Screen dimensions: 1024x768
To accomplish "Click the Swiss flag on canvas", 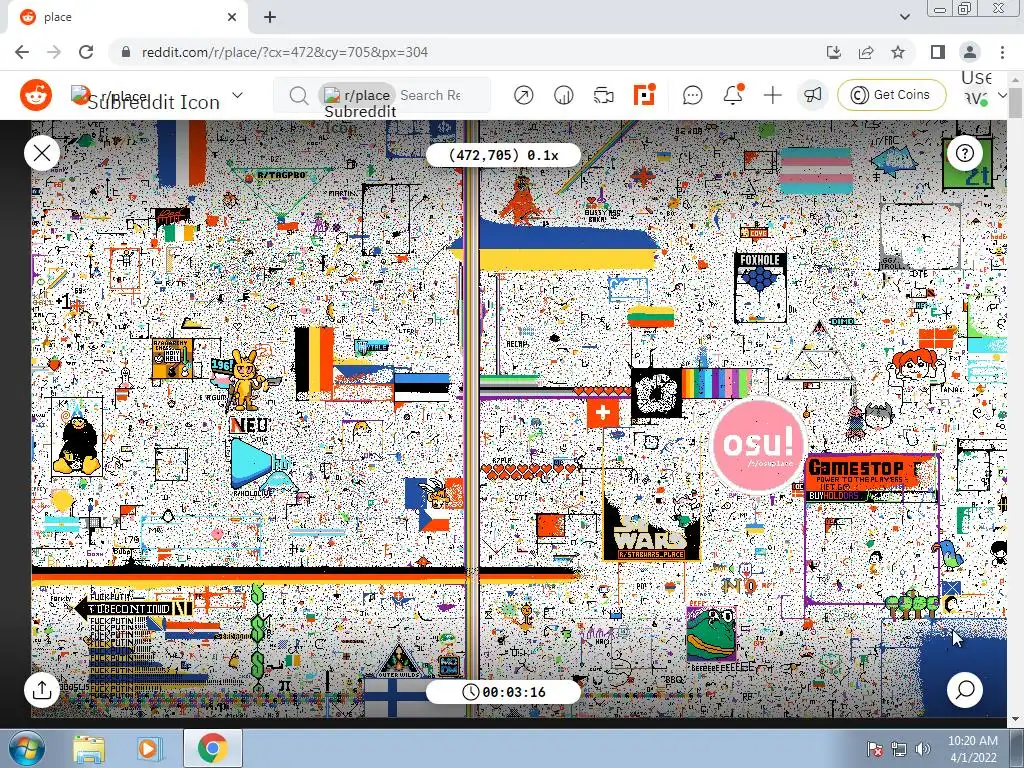I will tap(603, 413).
